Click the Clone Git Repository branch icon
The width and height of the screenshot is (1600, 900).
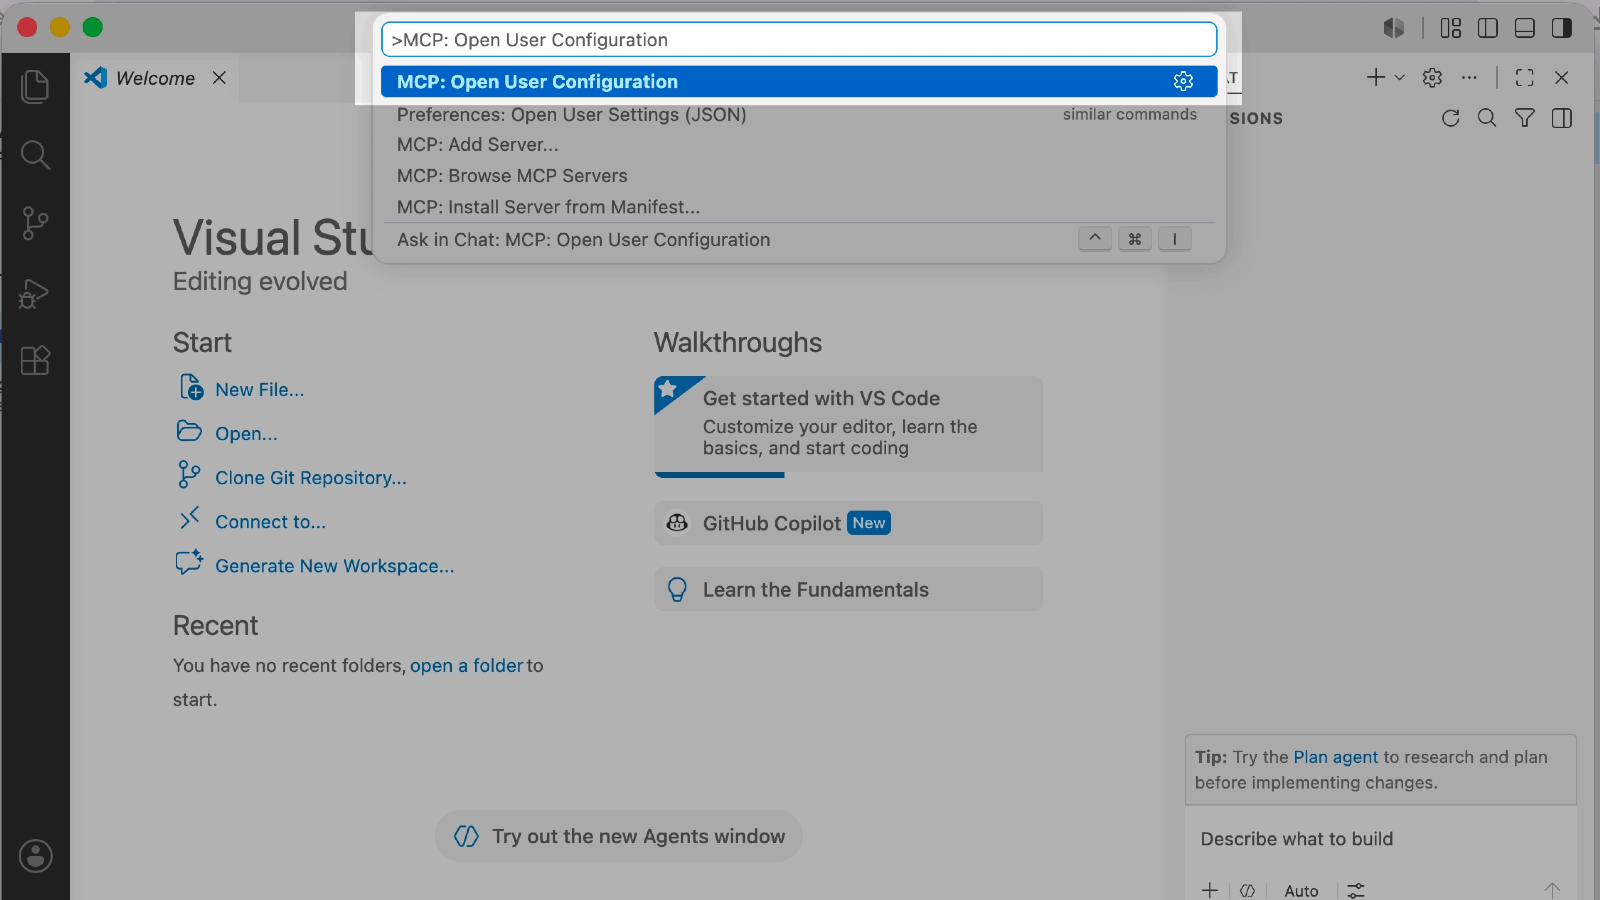(189, 474)
